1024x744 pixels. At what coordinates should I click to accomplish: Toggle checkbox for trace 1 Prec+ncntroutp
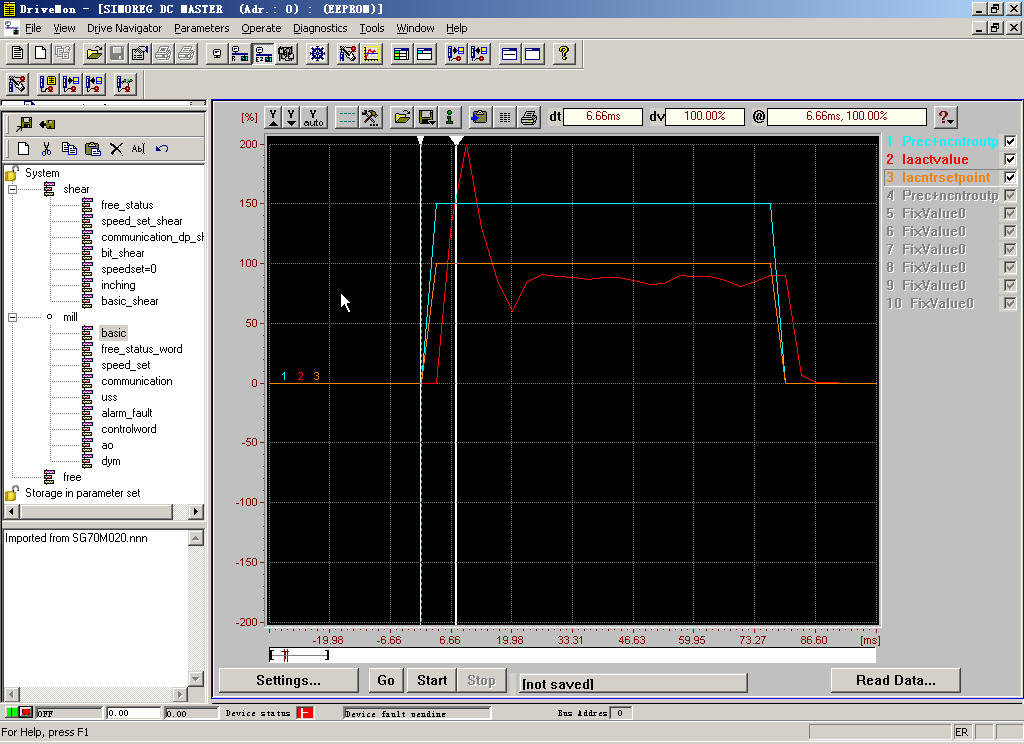click(x=1010, y=142)
